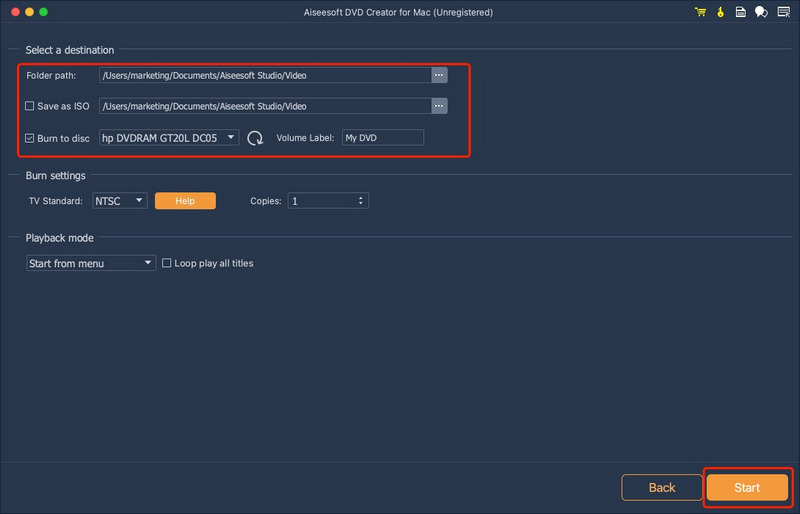Open the Start from menu playback dropdown
Viewport: 800px width, 514px height.
point(90,263)
